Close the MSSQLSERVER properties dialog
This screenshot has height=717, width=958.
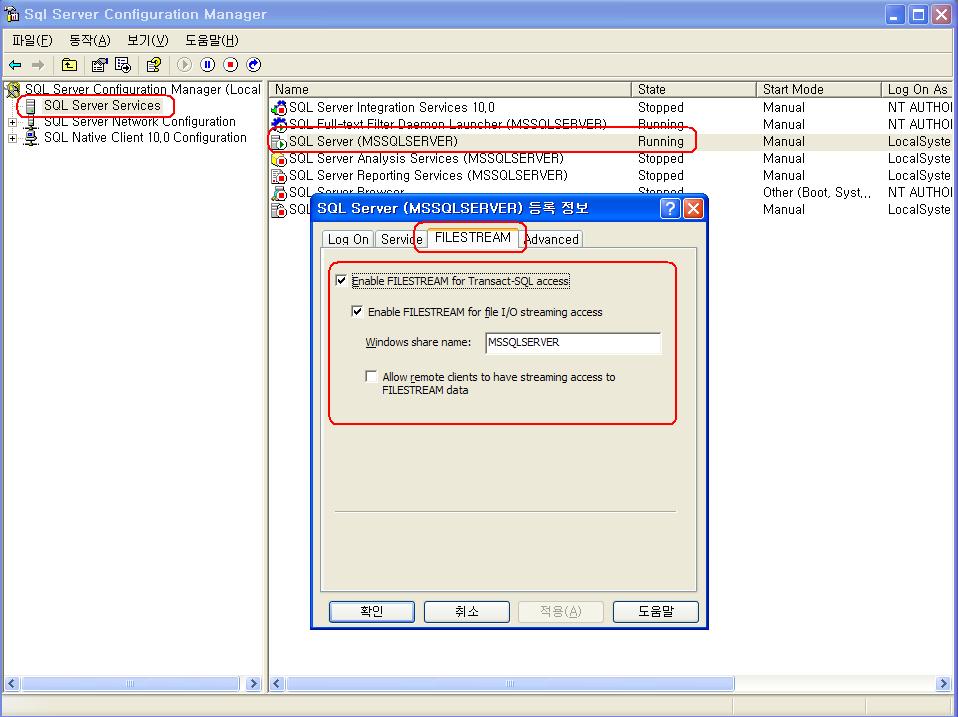tap(693, 209)
